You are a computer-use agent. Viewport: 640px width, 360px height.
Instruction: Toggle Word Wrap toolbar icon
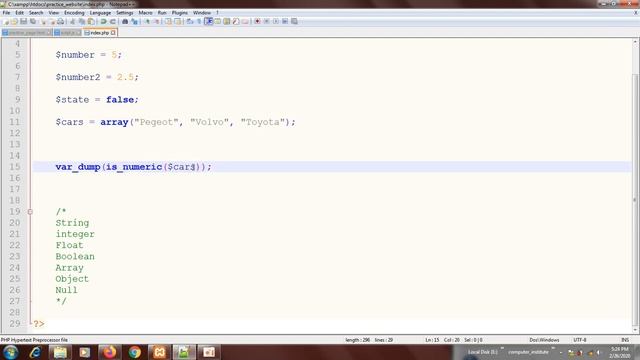click(x=190, y=21)
